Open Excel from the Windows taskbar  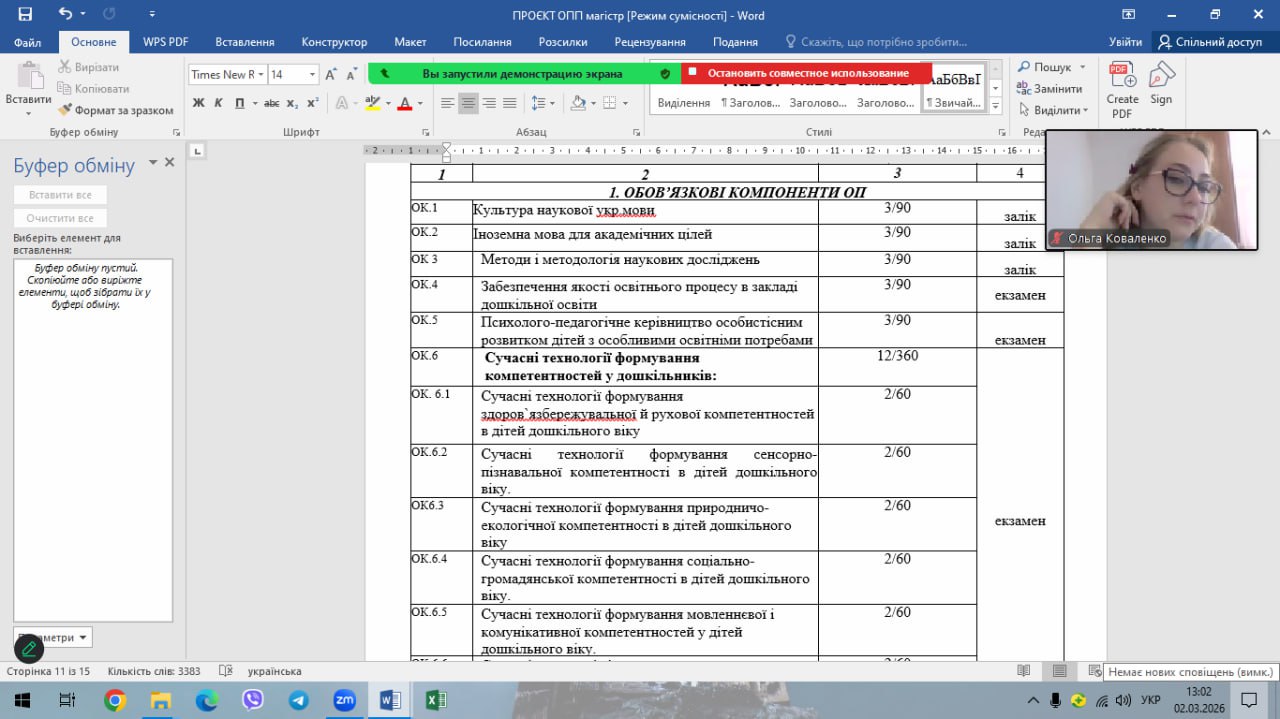coord(436,700)
